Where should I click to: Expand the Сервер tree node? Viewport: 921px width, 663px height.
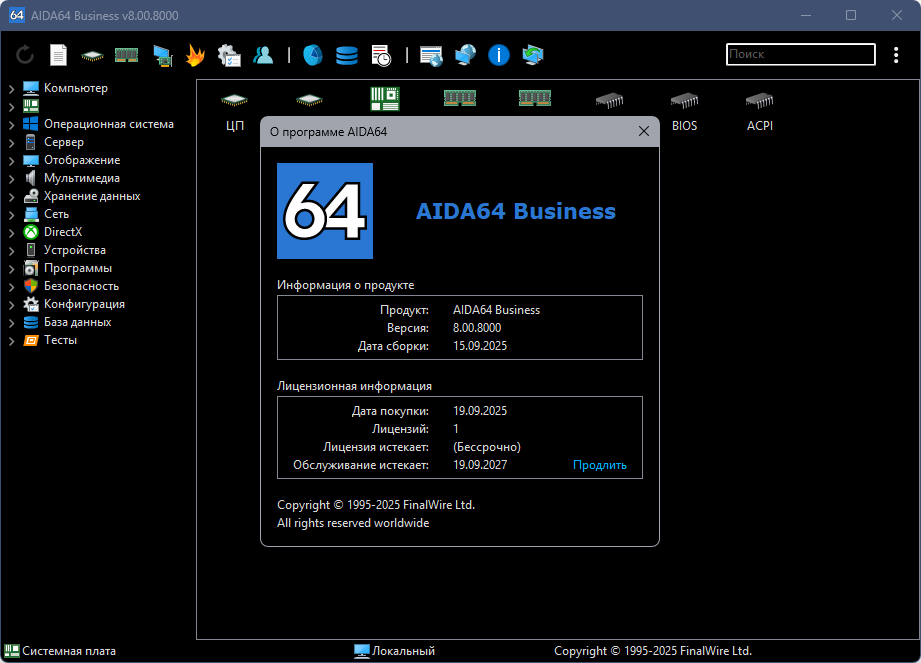click(x=11, y=143)
